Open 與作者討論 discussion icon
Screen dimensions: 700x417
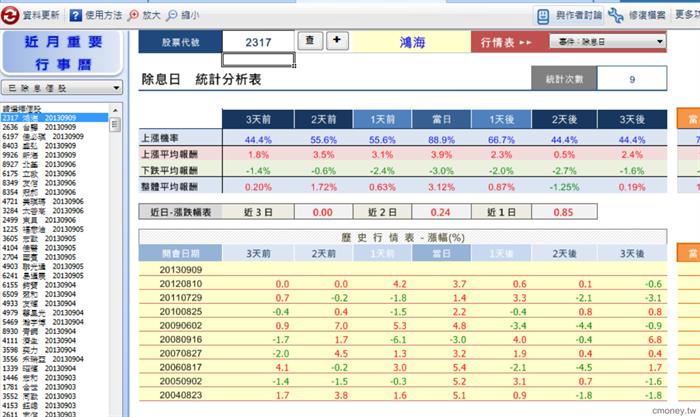543,16
